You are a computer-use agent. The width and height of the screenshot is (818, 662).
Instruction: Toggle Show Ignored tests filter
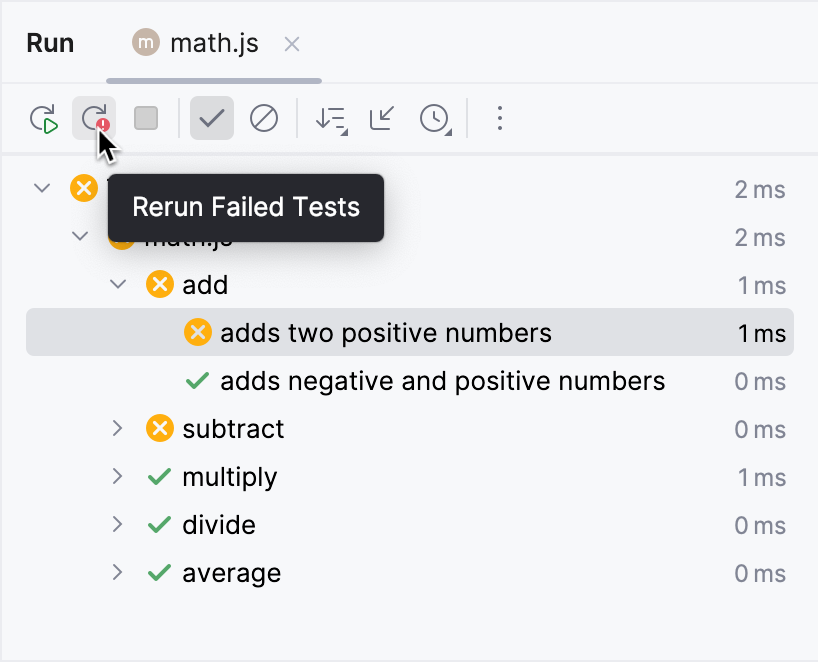pos(263,118)
